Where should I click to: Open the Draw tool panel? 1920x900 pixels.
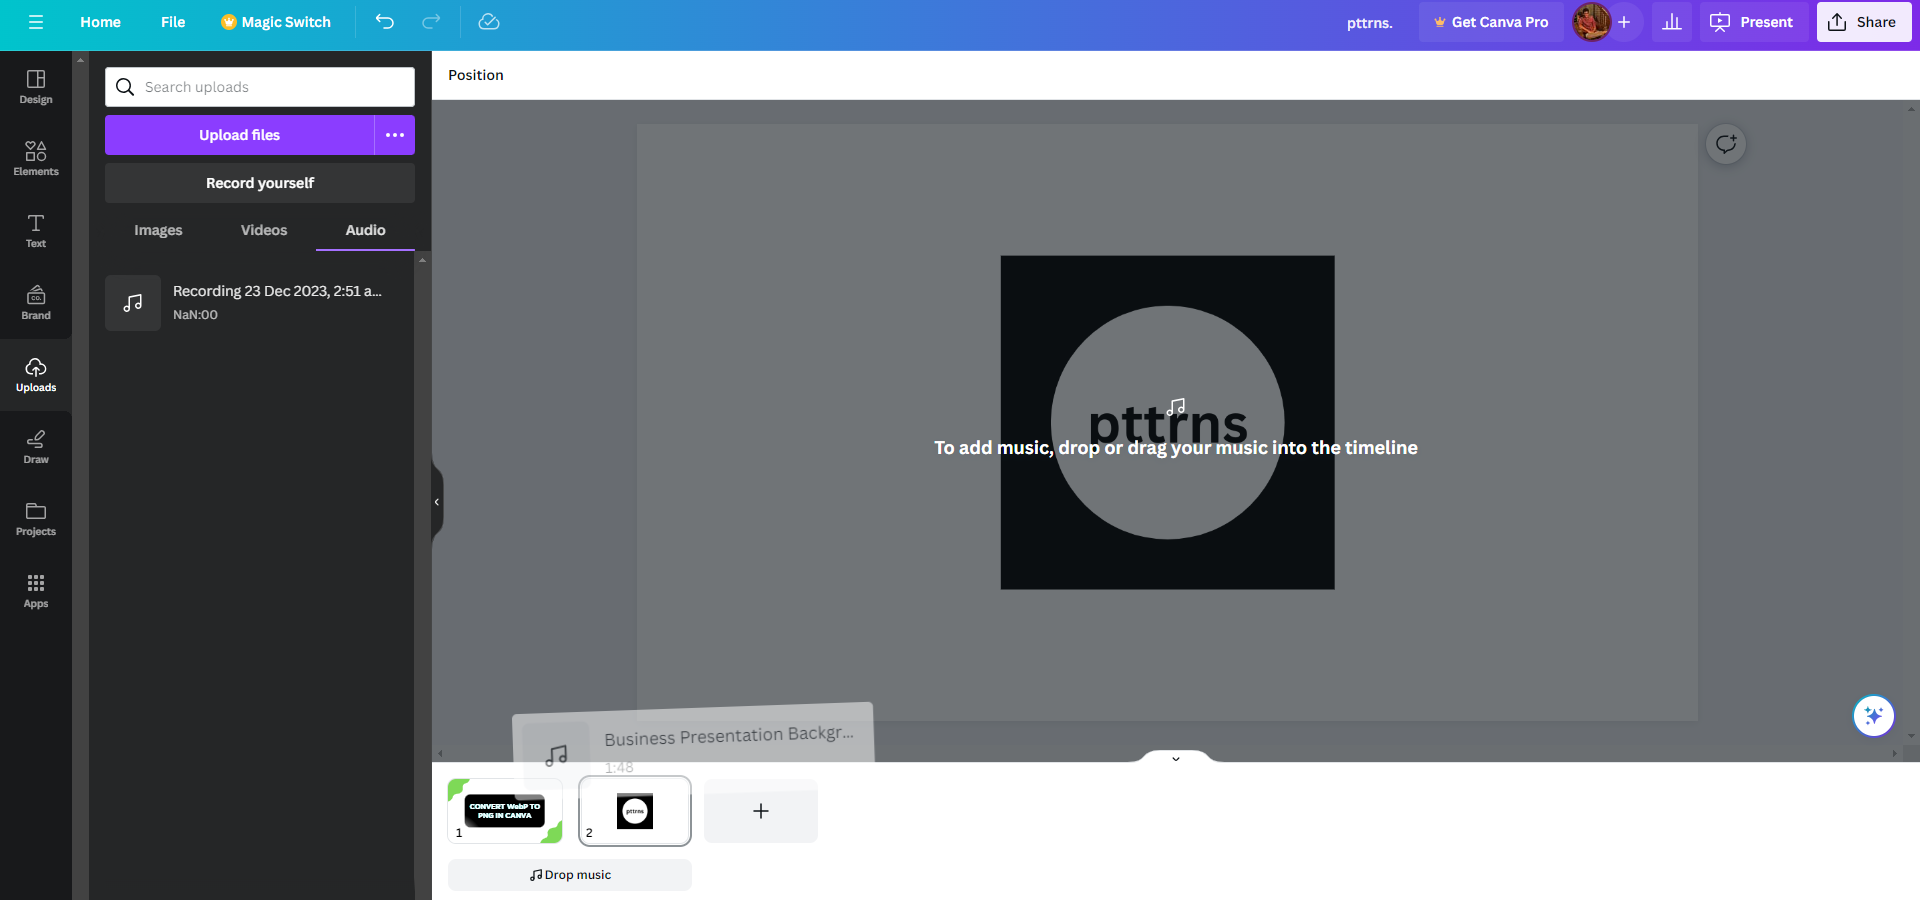(x=36, y=447)
